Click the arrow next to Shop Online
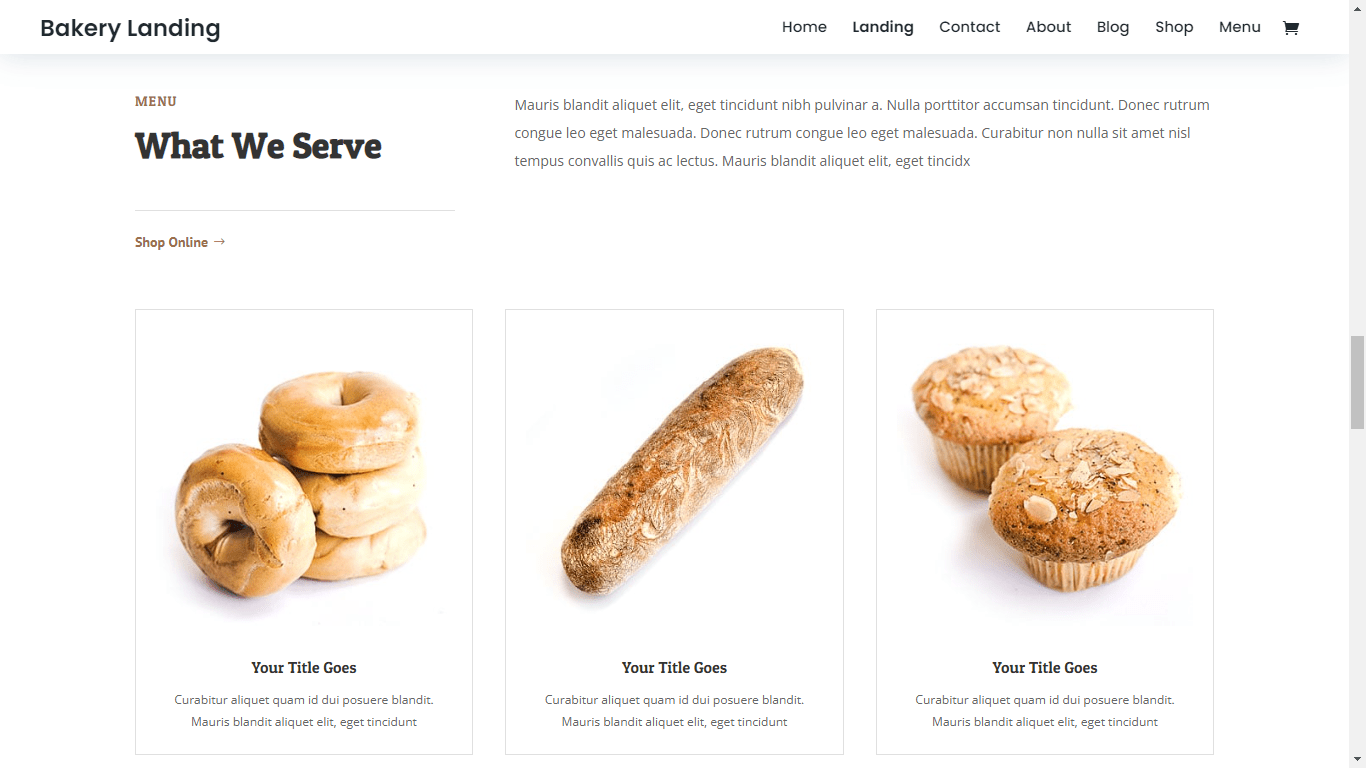This screenshot has width=1366, height=768. (219, 242)
